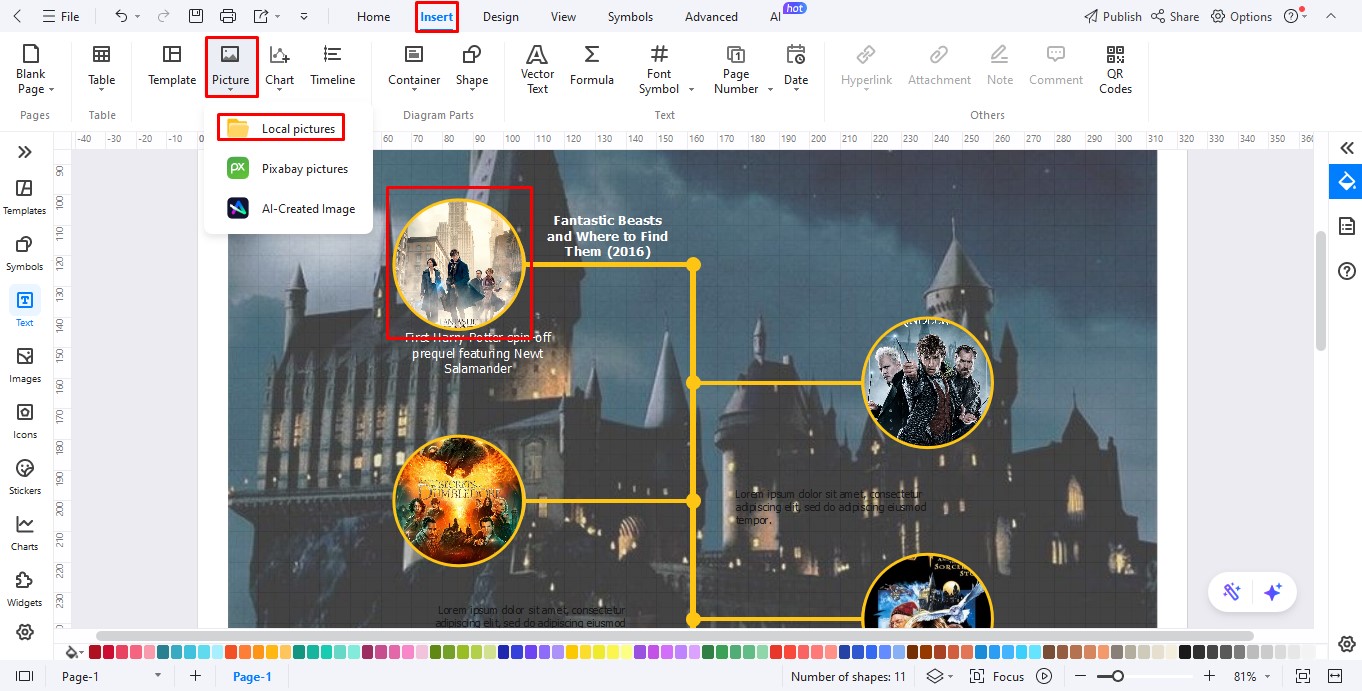The width and height of the screenshot is (1362, 691).
Task: Switch to the View tab
Action: tap(563, 17)
